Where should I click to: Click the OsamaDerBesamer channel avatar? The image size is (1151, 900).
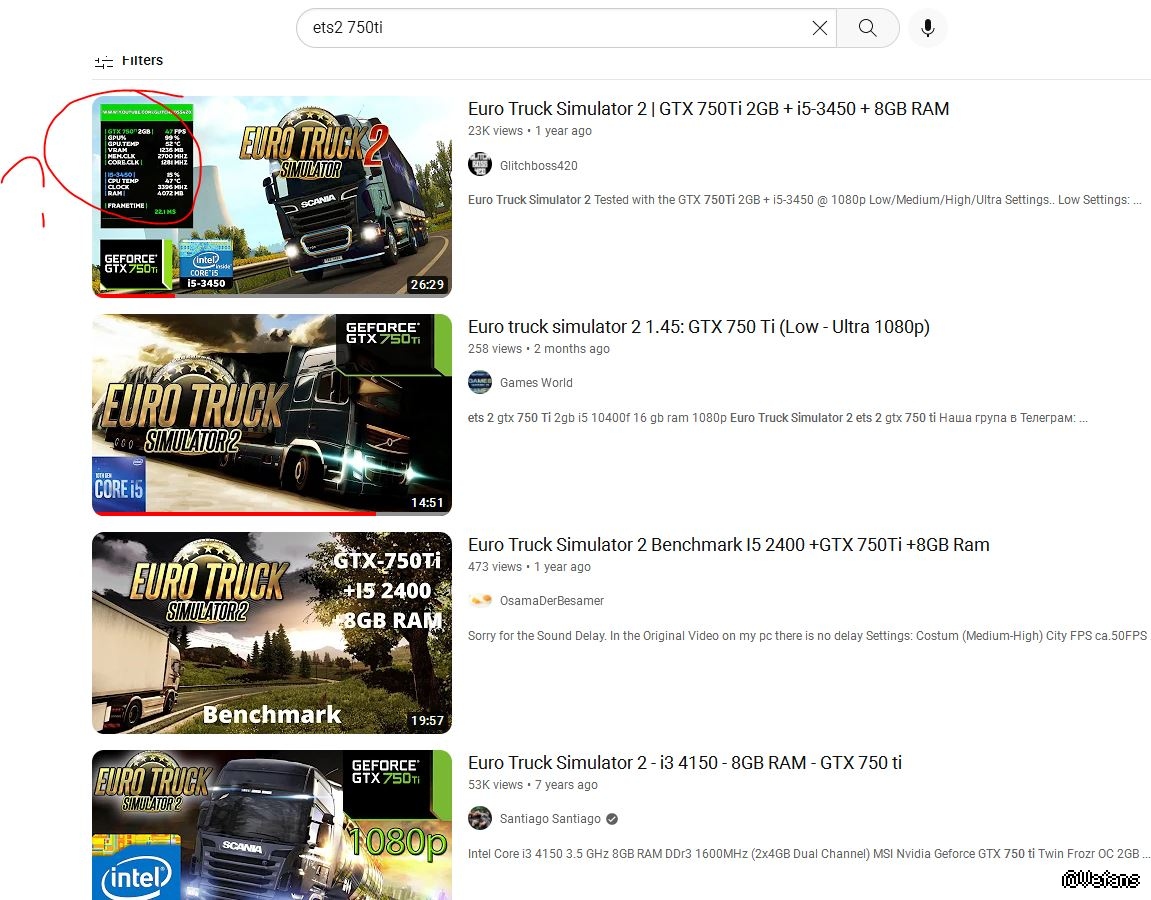[x=480, y=600]
